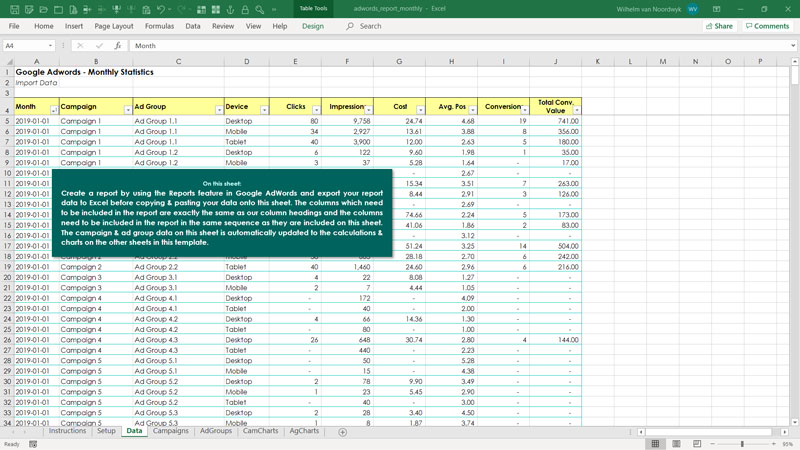This screenshot has height=450, width=800.
Task: Click the print preview page icon in quick access toolbar
Action: tap(73, 9)
